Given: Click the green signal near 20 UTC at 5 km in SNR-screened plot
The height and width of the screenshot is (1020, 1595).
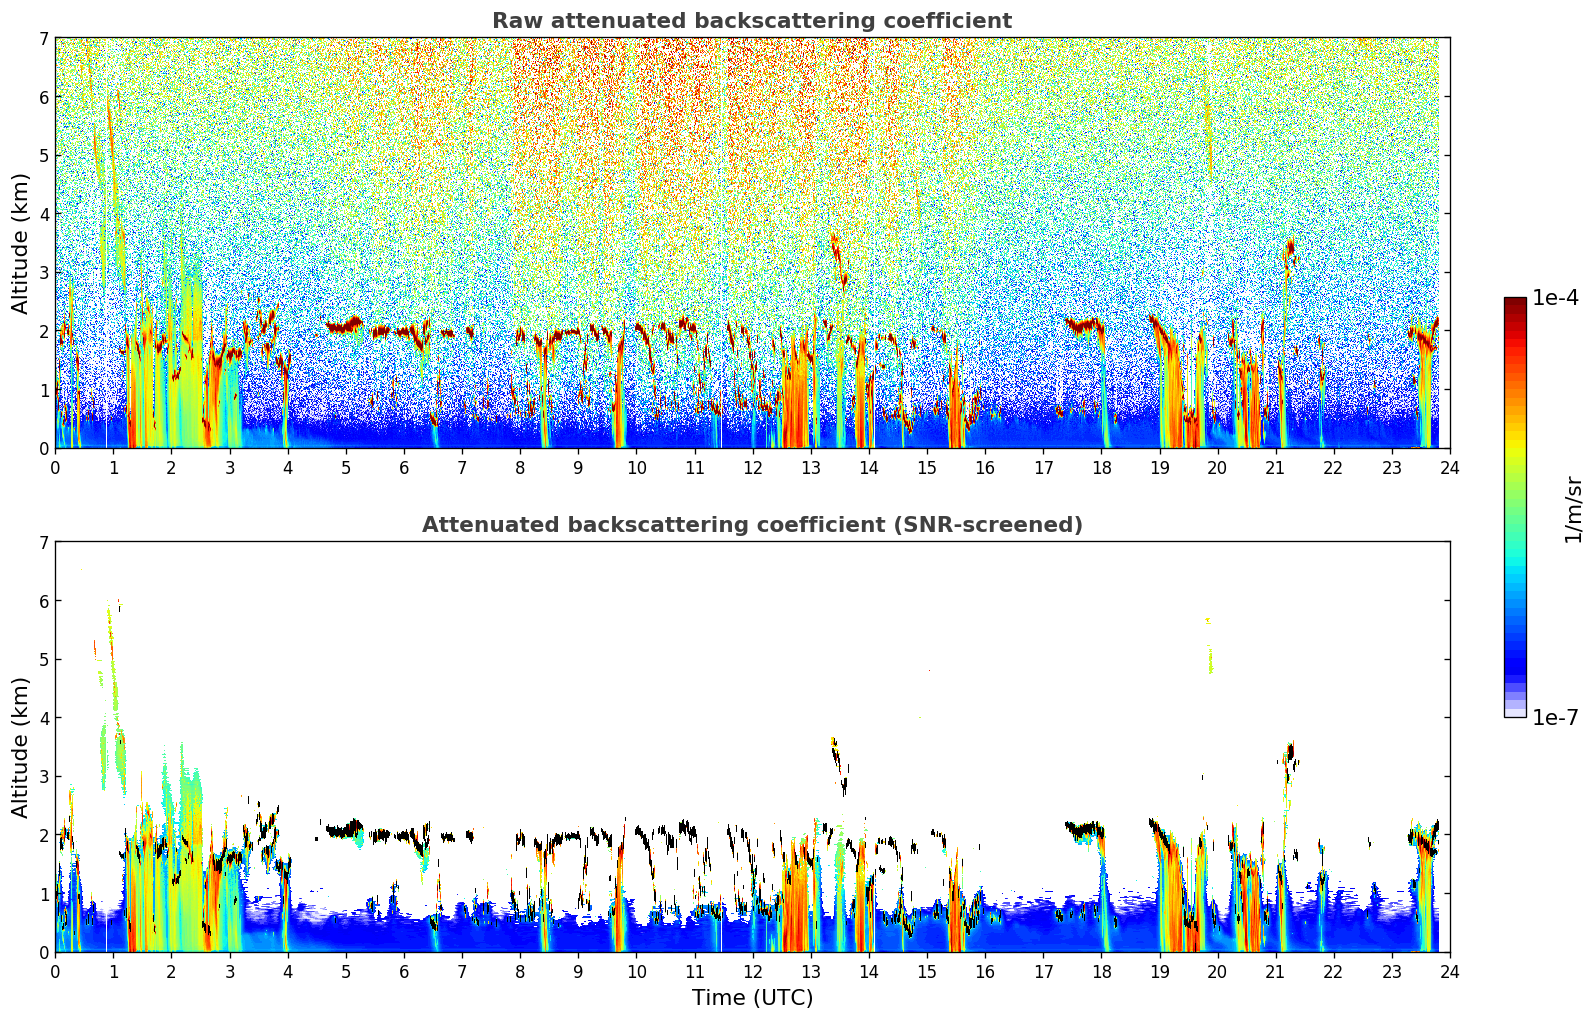Looking at the screenshot, I should pos(1210,660).
